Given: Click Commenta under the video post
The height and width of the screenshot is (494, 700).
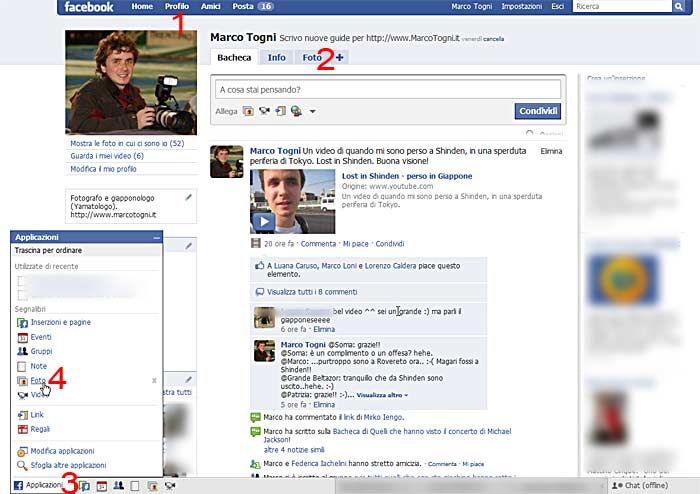Looking at the screenshot, I should [318, 244].
